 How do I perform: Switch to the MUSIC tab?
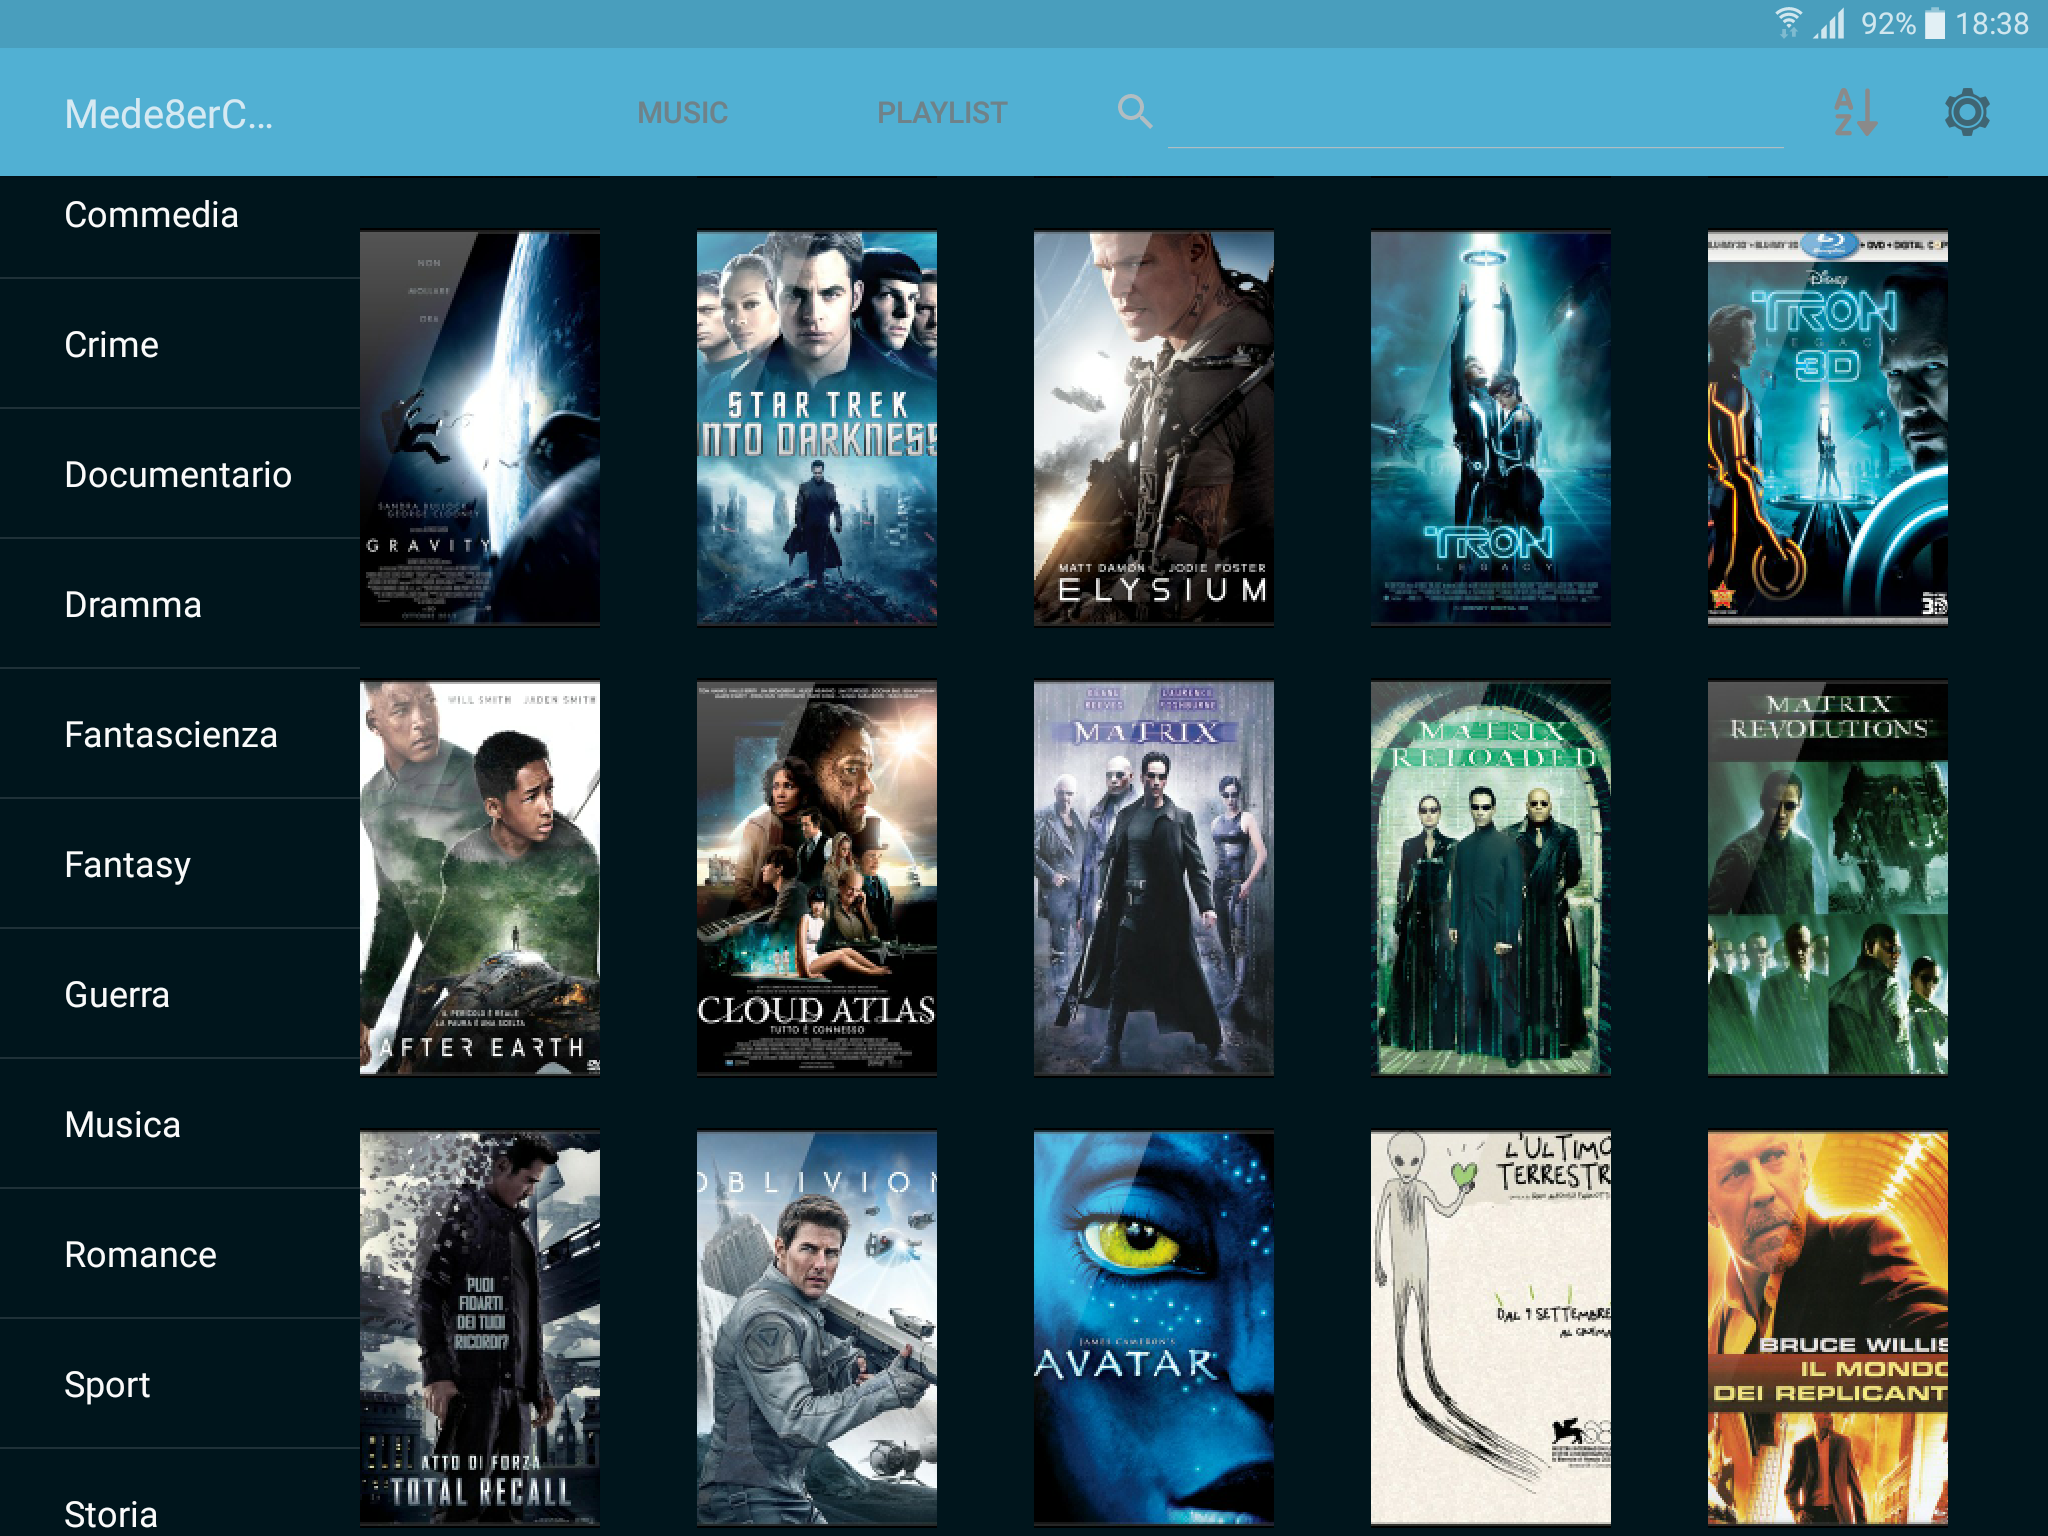tap(683, 113)
